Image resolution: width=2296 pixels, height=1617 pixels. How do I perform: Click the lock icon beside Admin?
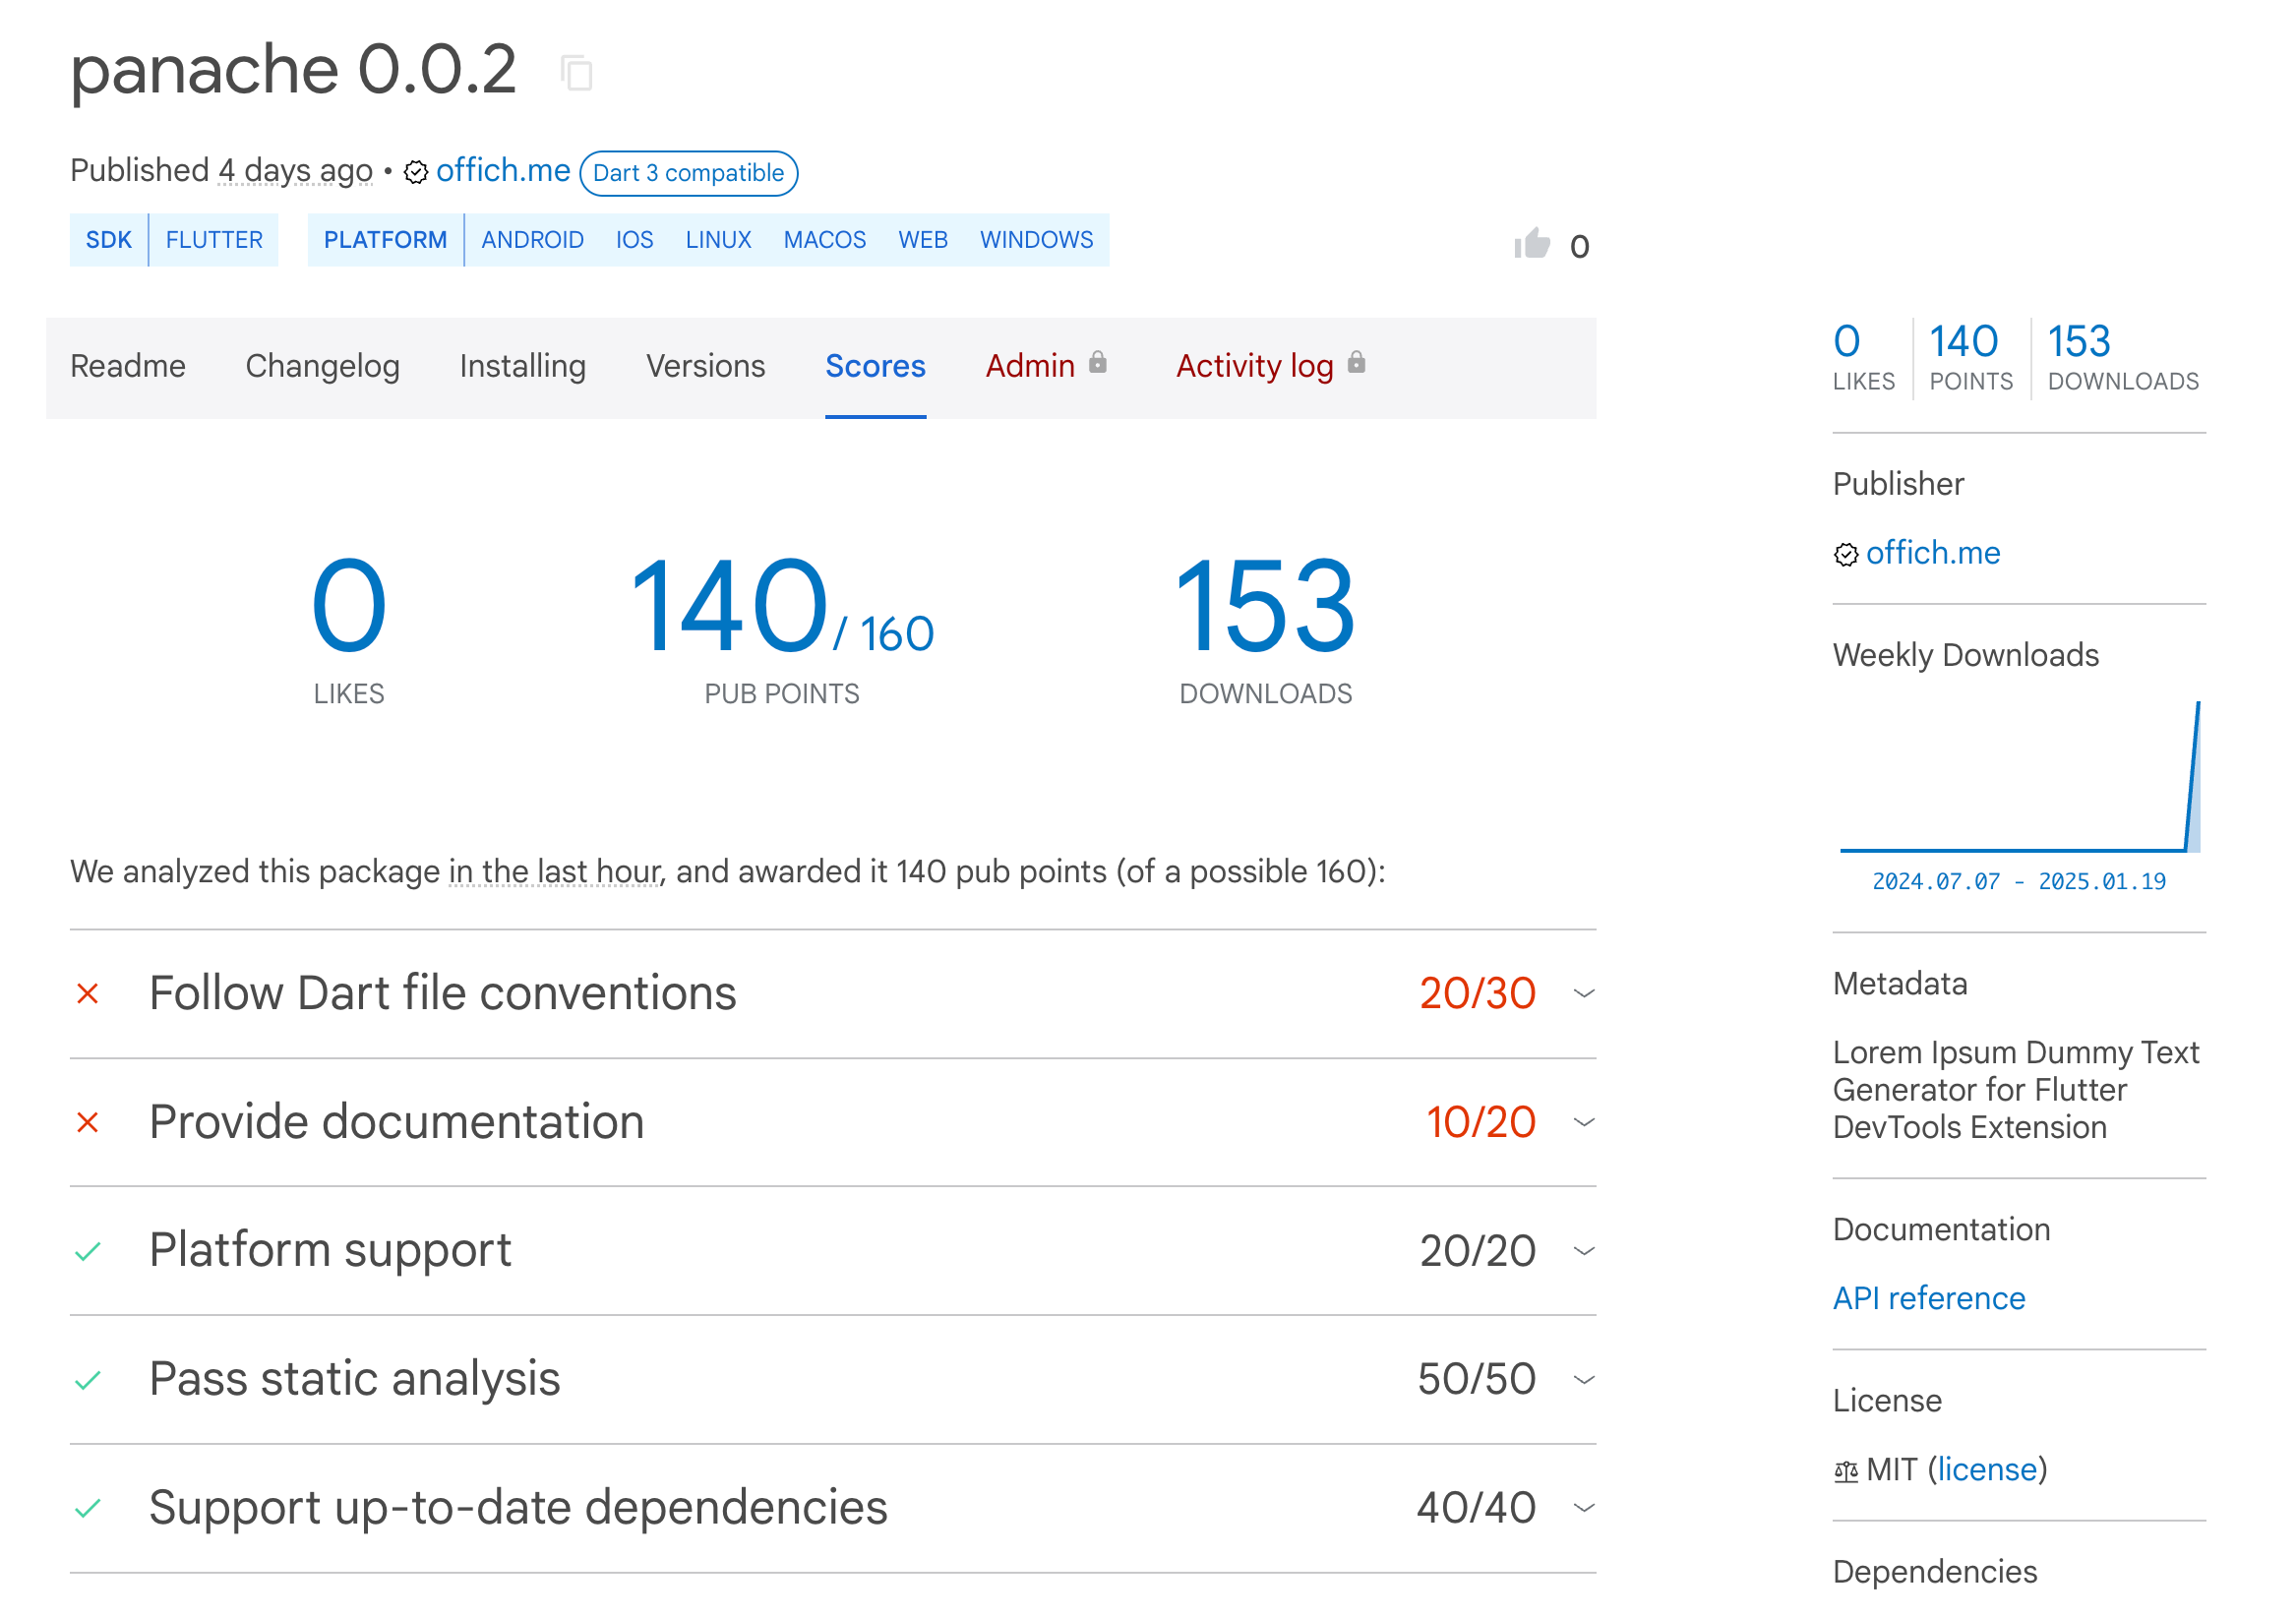[x=1098, y=363]
